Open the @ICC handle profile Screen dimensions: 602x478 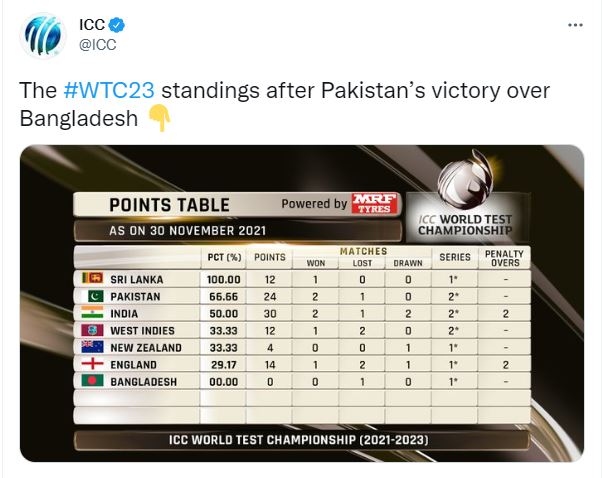(x=98, y=45)
